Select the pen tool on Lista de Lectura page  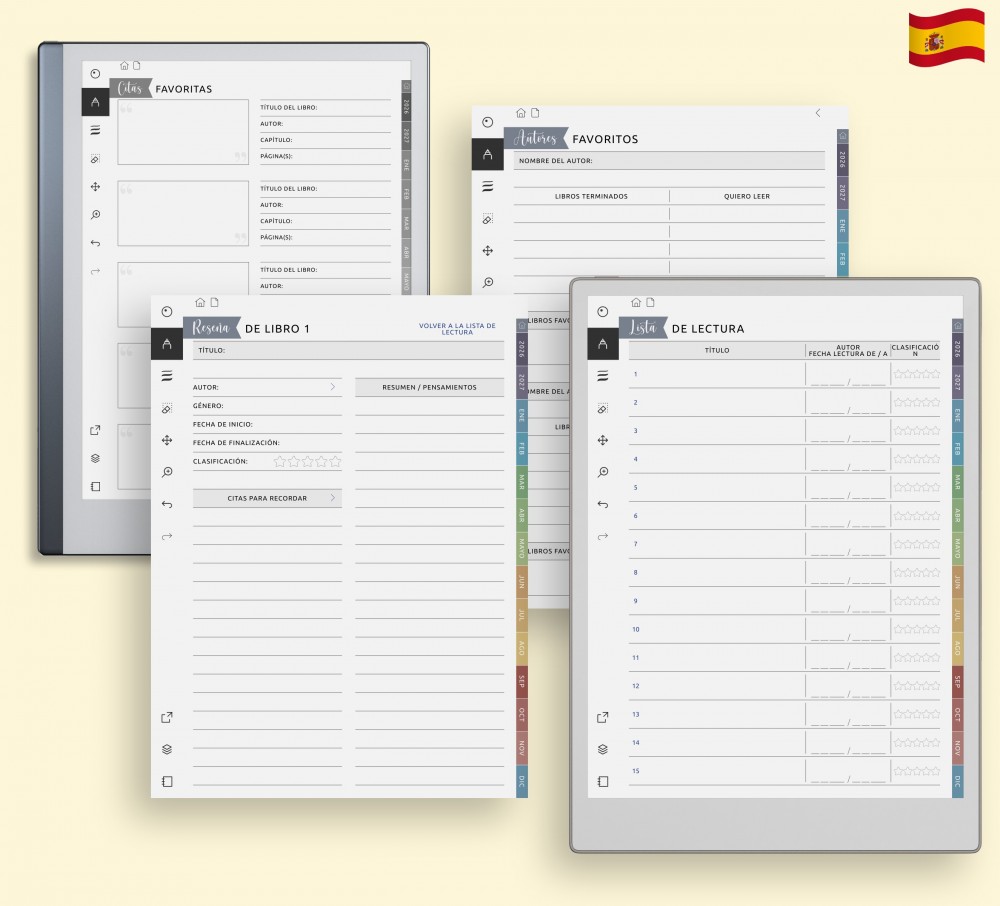[602, 344]
